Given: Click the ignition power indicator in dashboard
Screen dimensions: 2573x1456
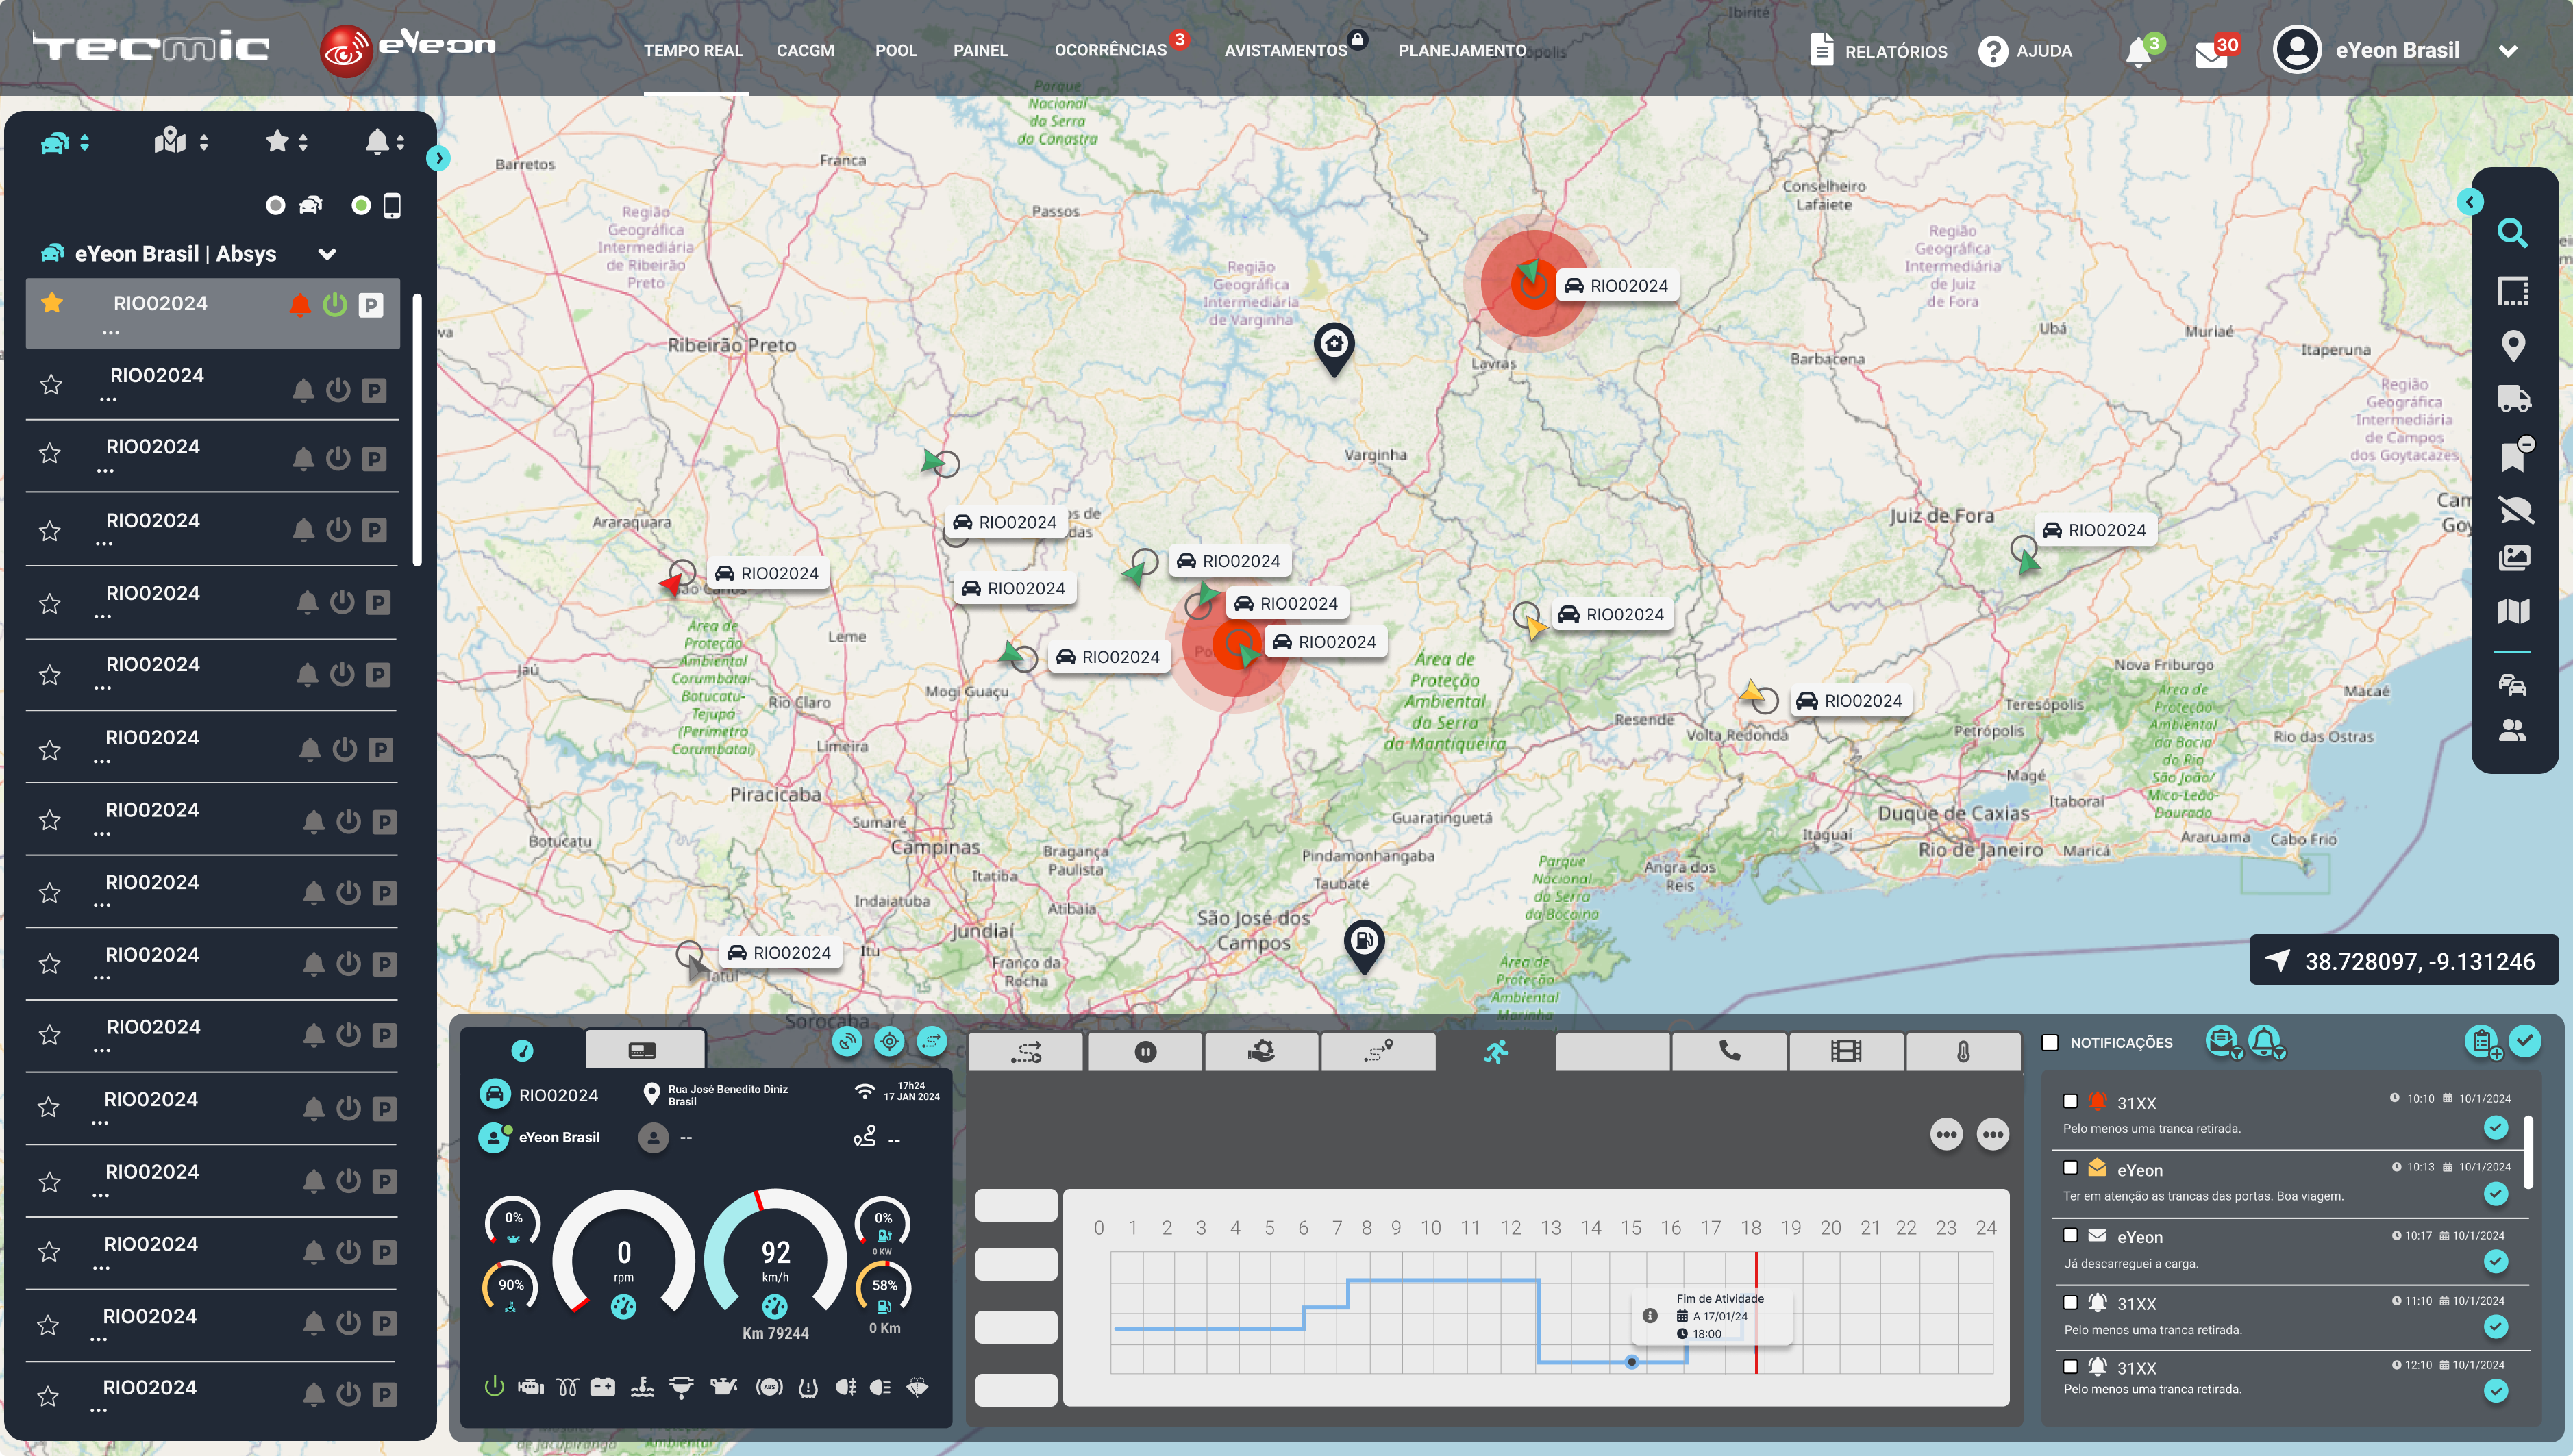Looking at the screenshot, I should click(494, 1386).
